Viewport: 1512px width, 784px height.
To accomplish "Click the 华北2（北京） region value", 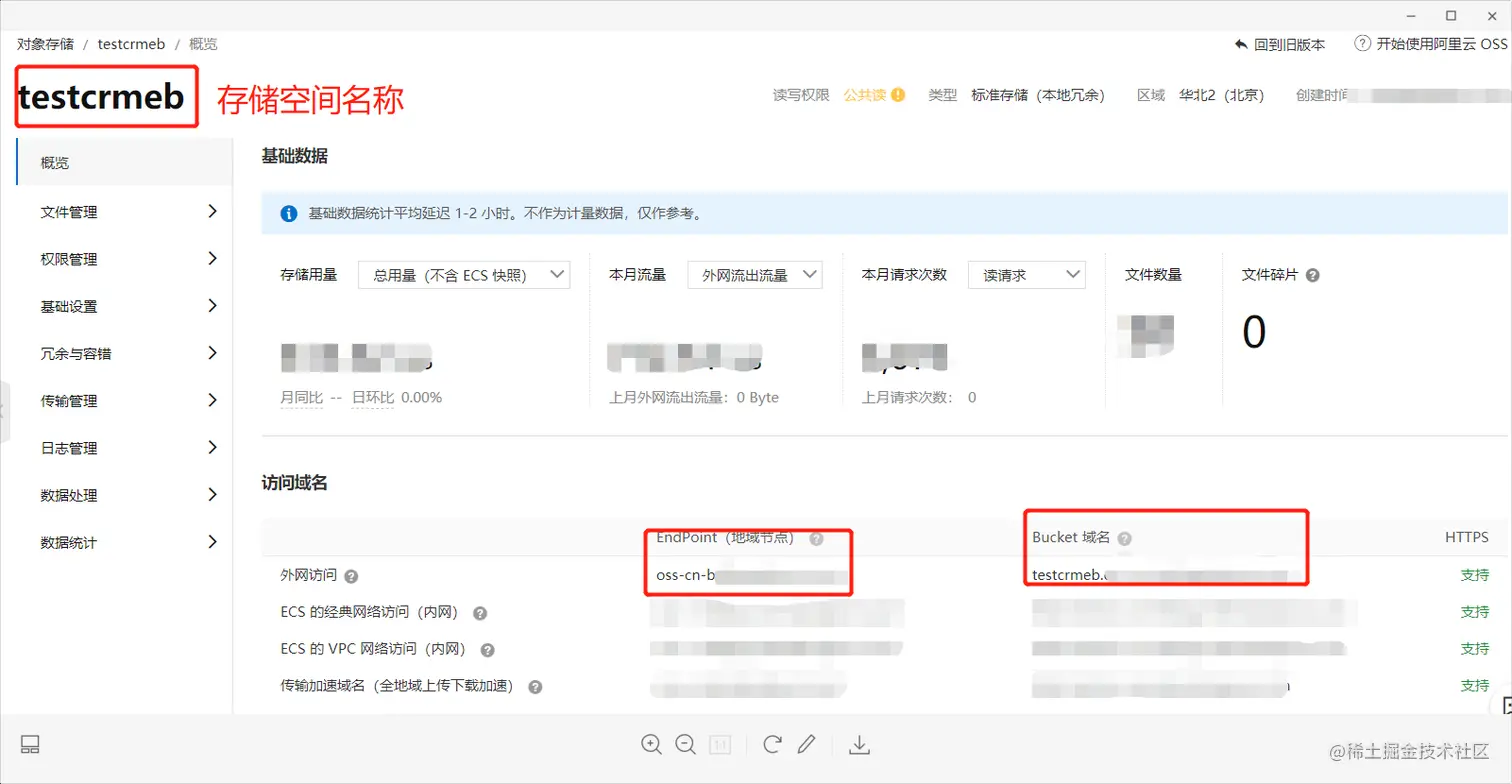I will (x=1222, y=95).
